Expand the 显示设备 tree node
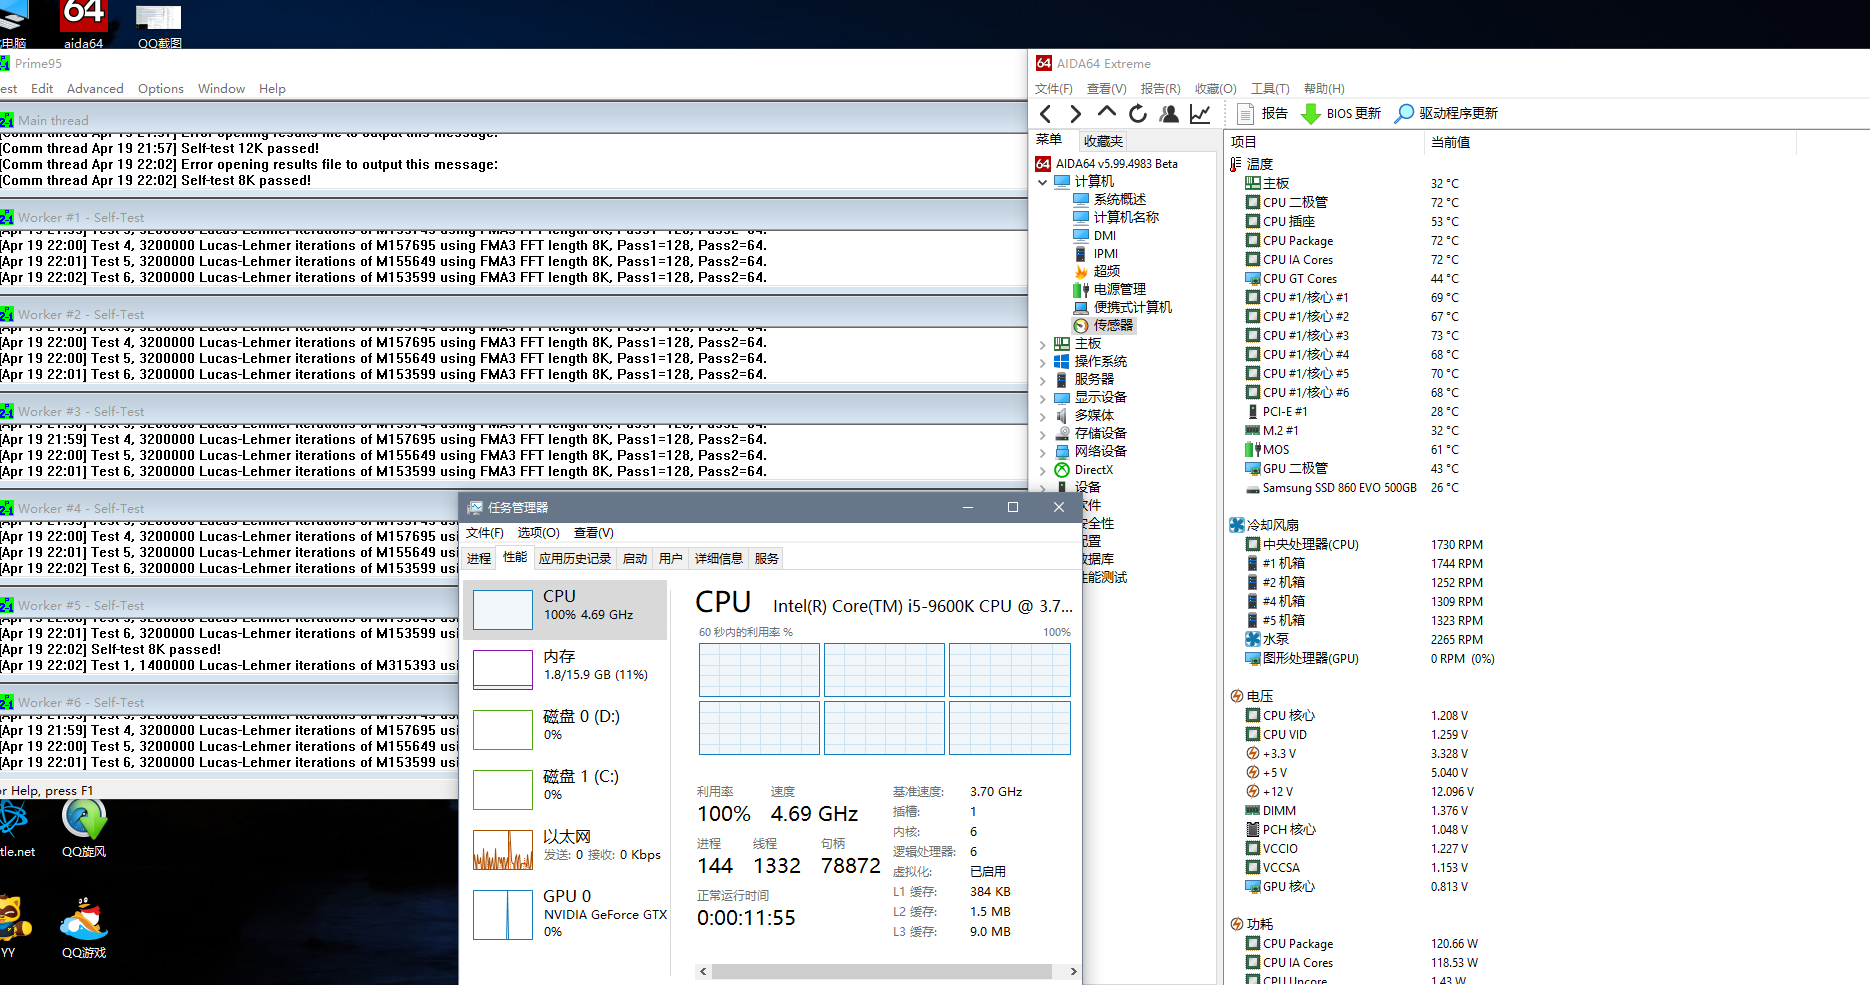Screen dimensions: 1870x985 point(1043,398)
